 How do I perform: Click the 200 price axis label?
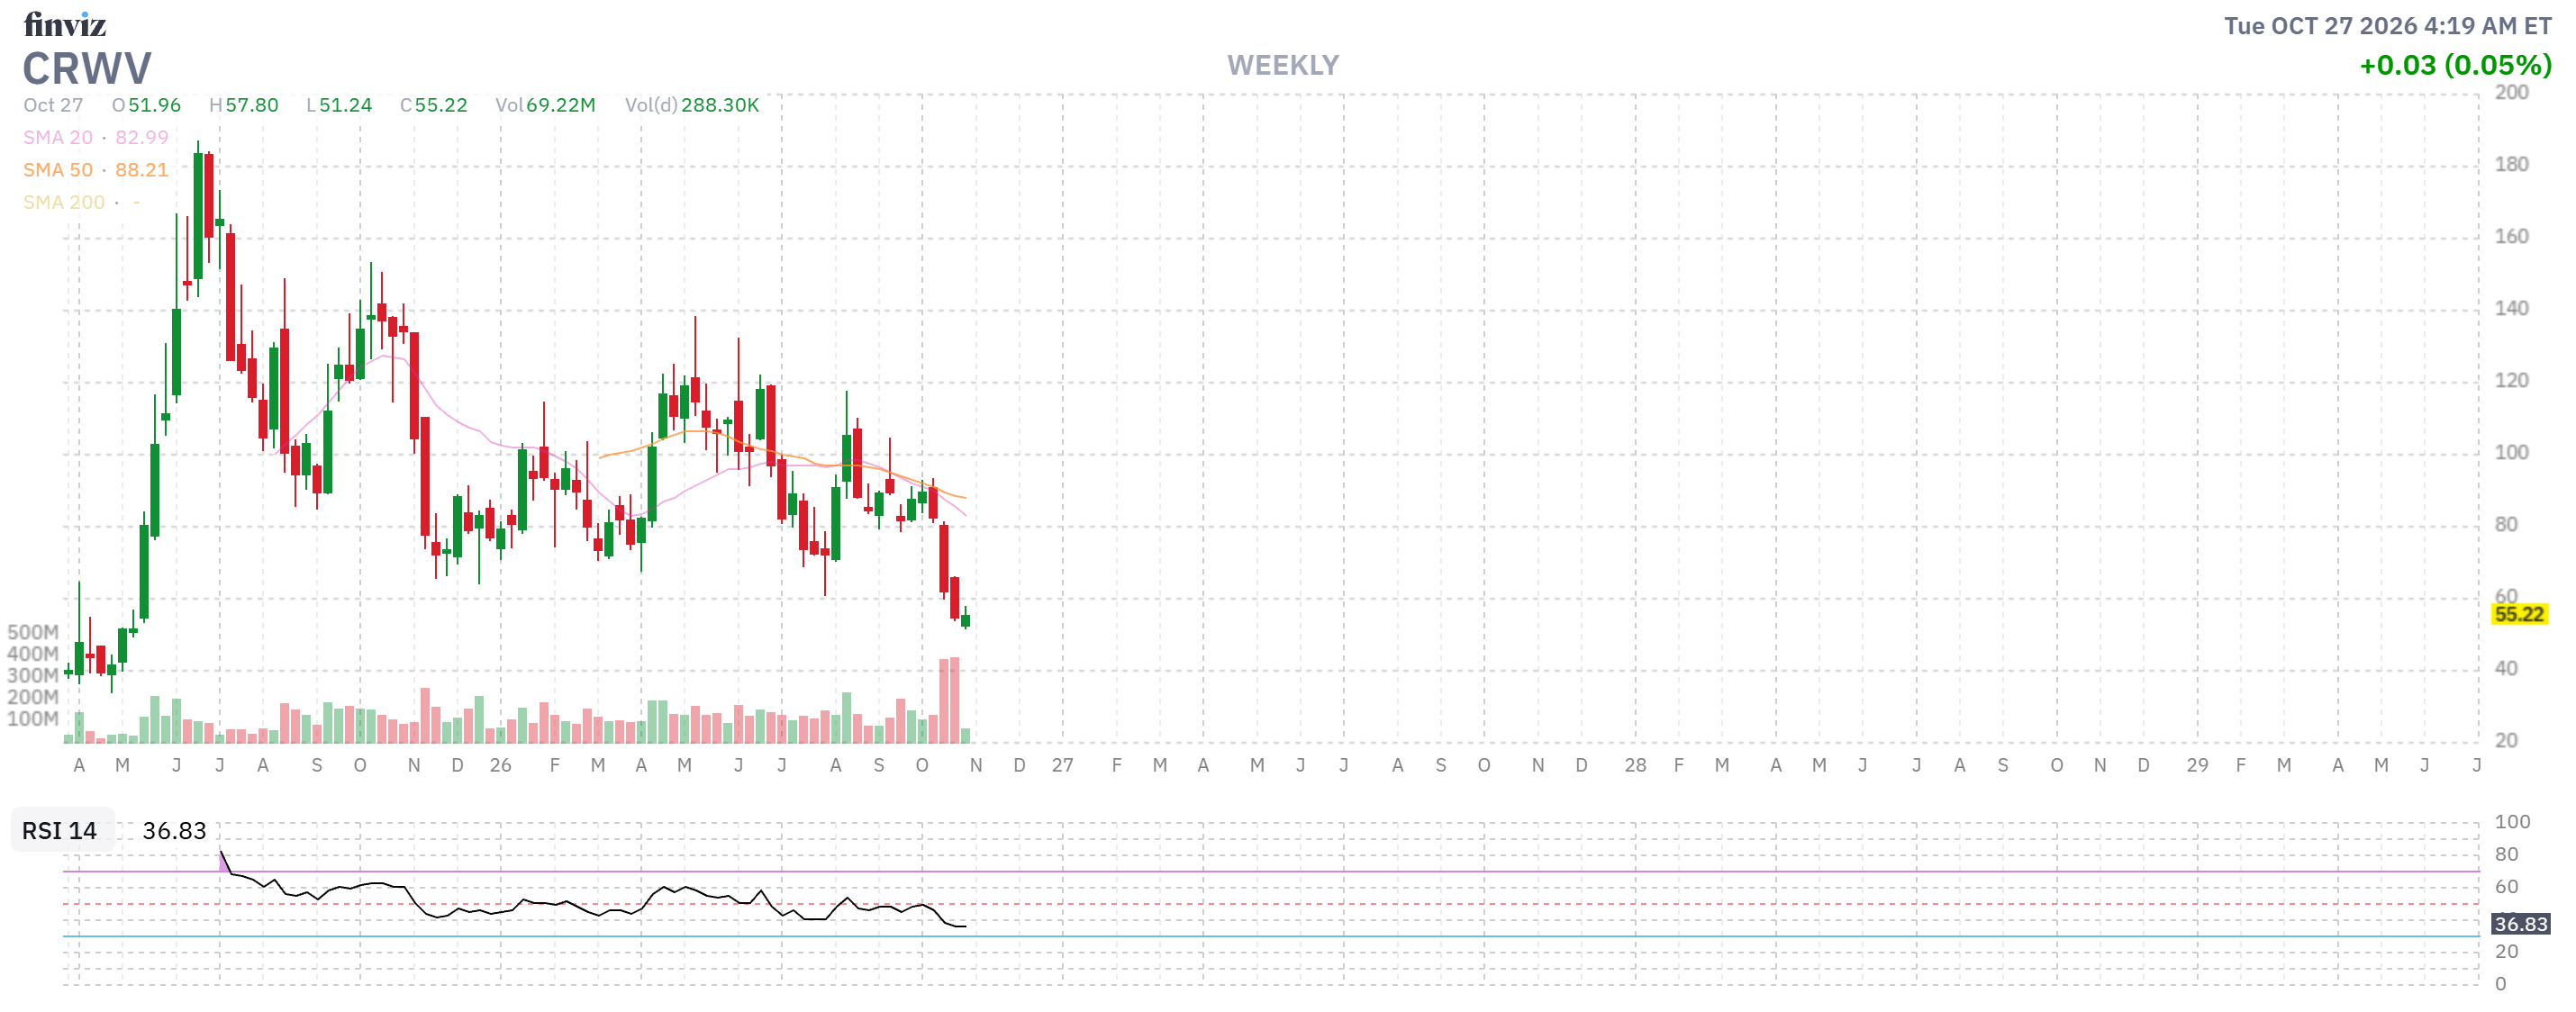coord(2511,92)
